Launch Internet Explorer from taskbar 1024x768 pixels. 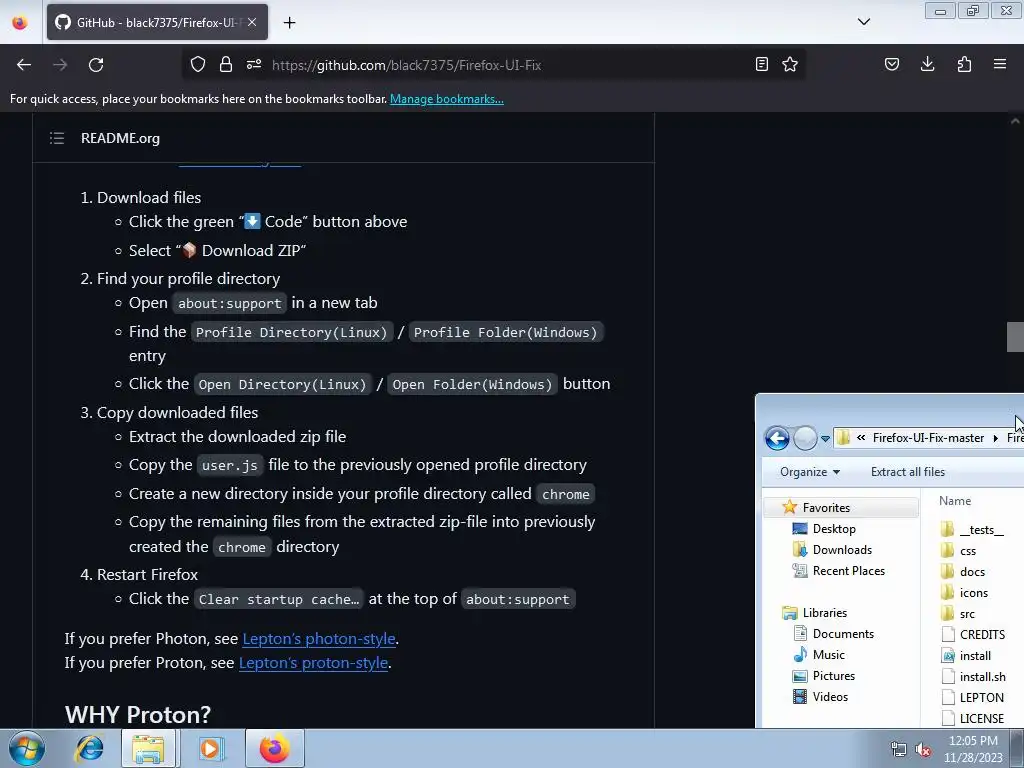[89, 748]
